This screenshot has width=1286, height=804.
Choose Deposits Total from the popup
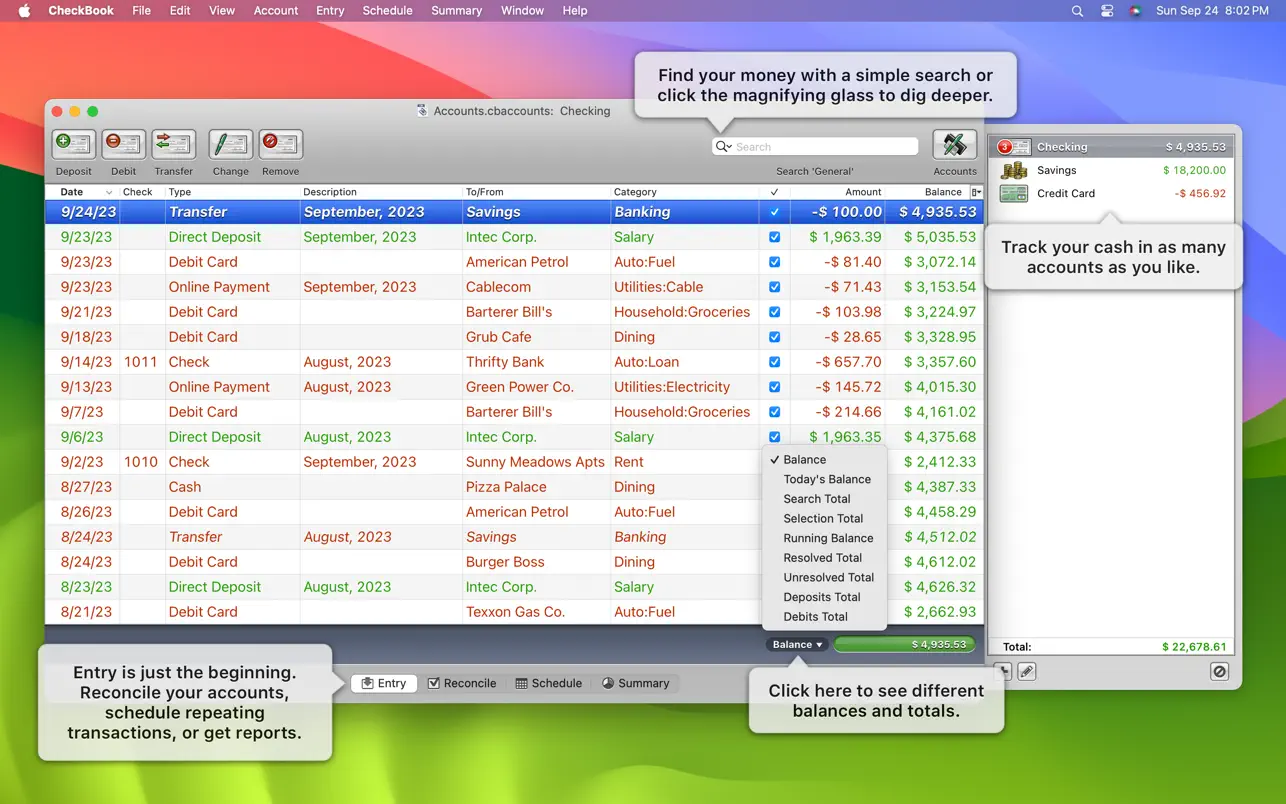click(x=826, y=597)
